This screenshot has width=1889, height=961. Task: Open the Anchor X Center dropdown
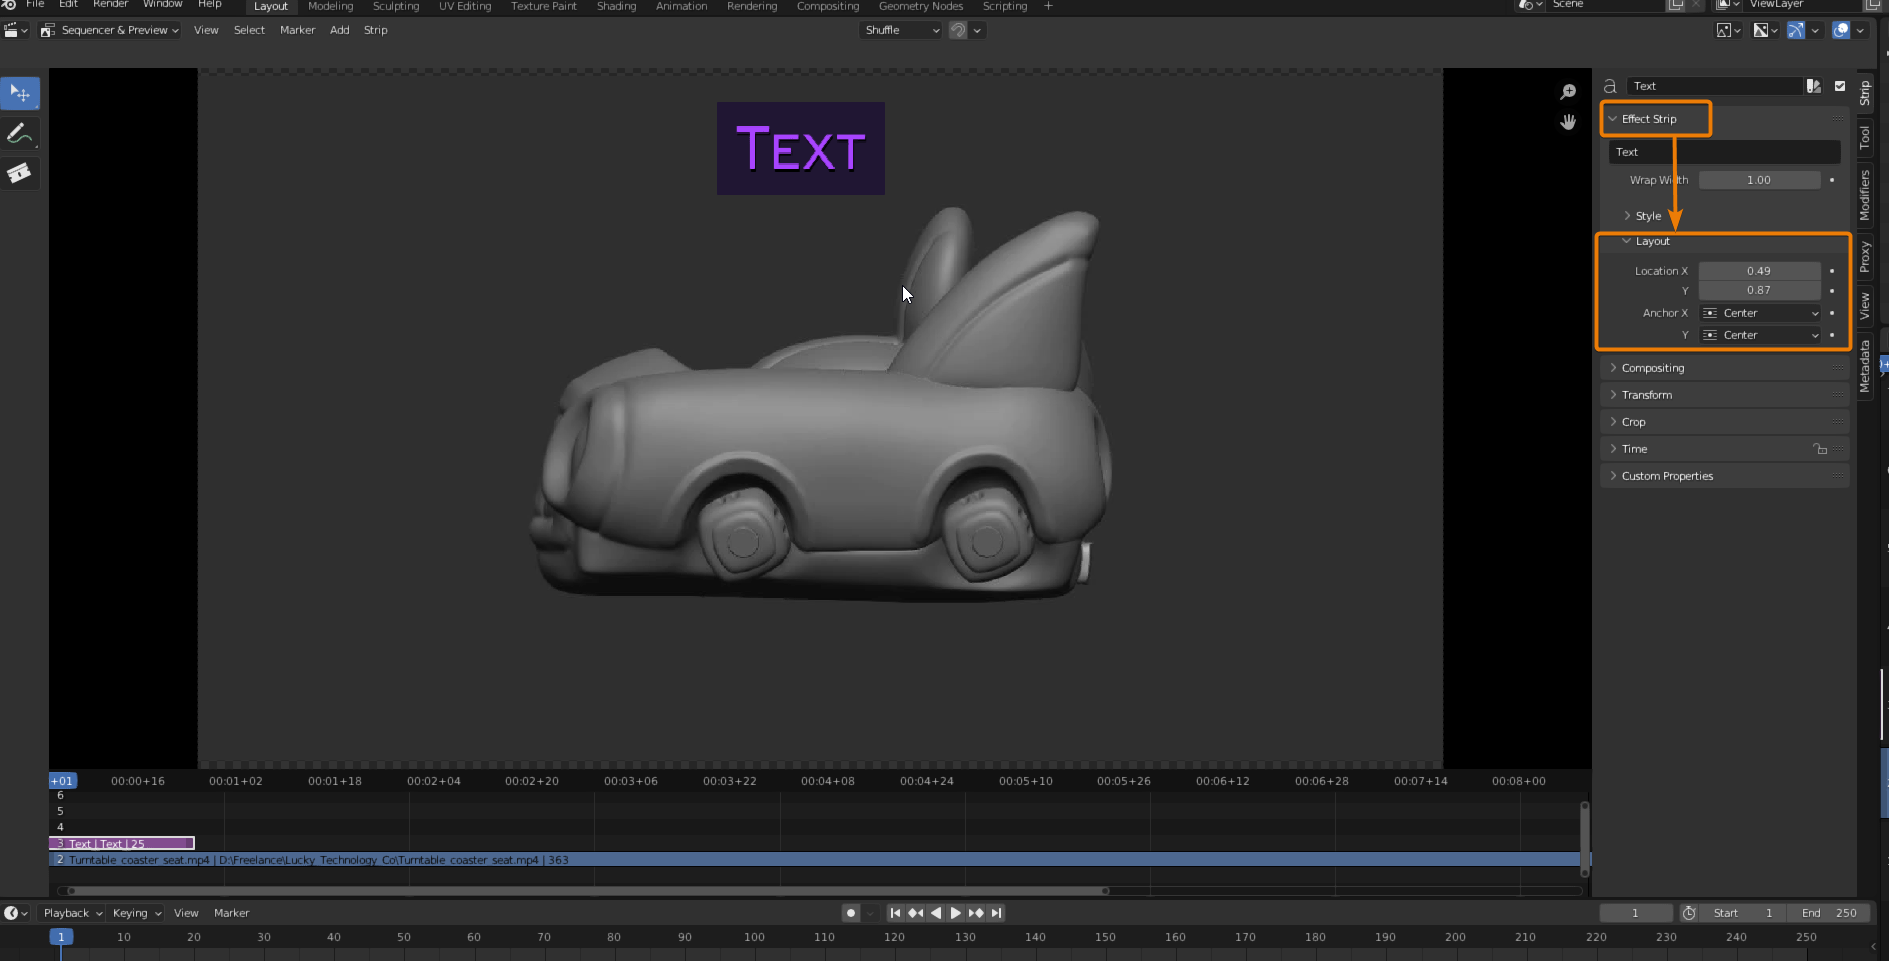1760,313
